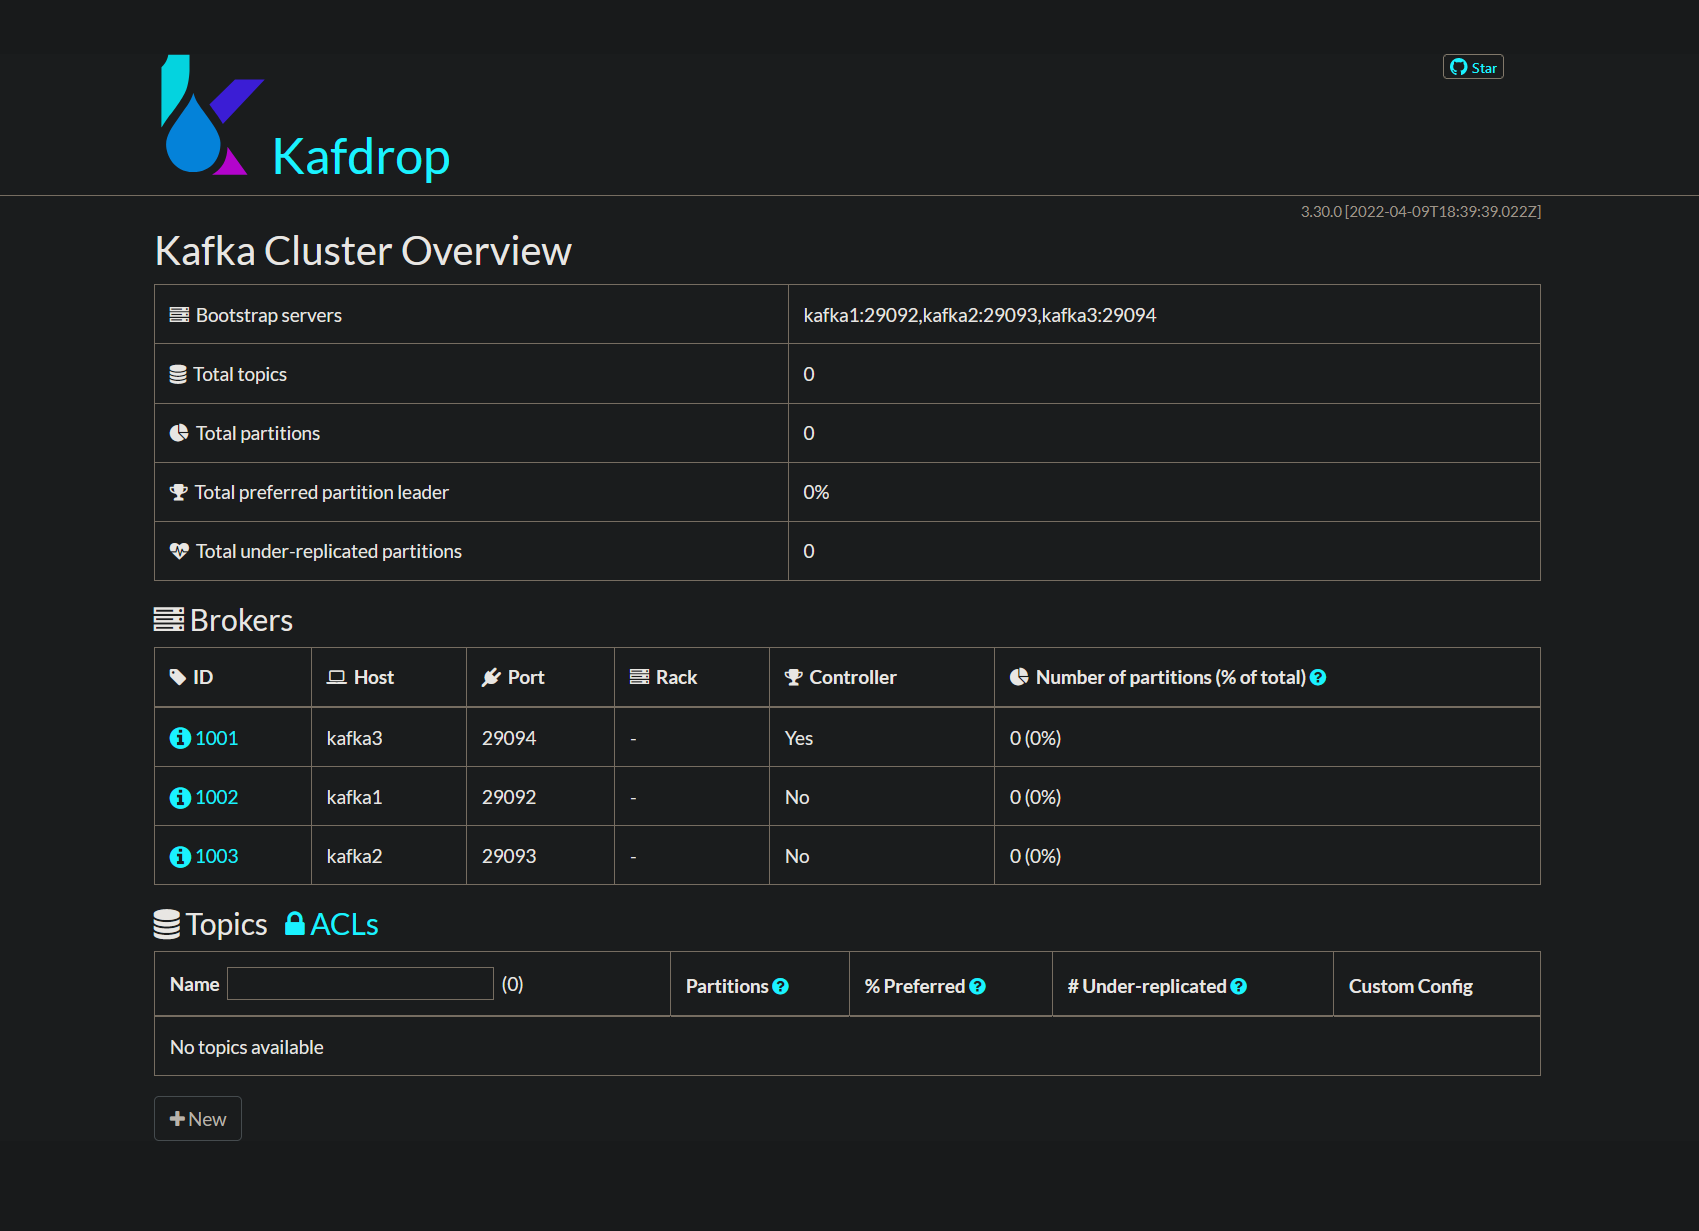Screen dimensions: 1699x1231
Task: Open the Kafdrop home title link
Action: tap(361, 157)
